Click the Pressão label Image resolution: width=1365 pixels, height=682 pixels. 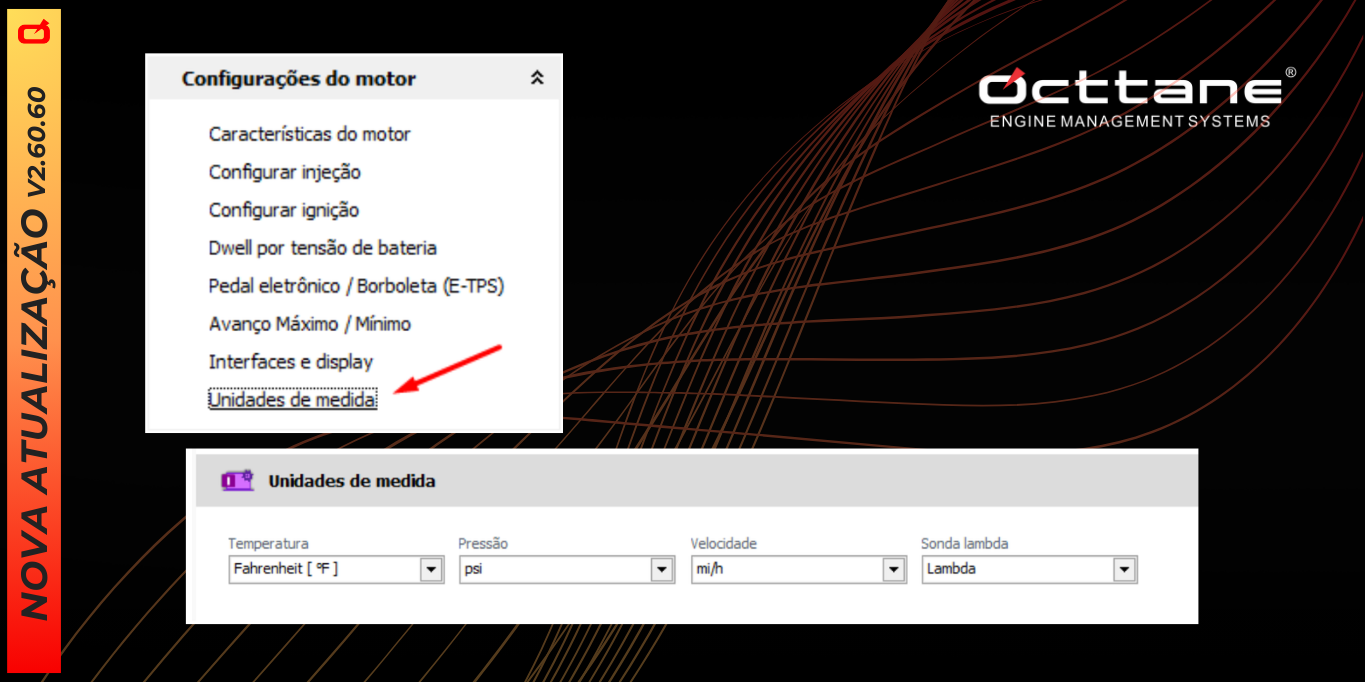click(x=484, y=544)
